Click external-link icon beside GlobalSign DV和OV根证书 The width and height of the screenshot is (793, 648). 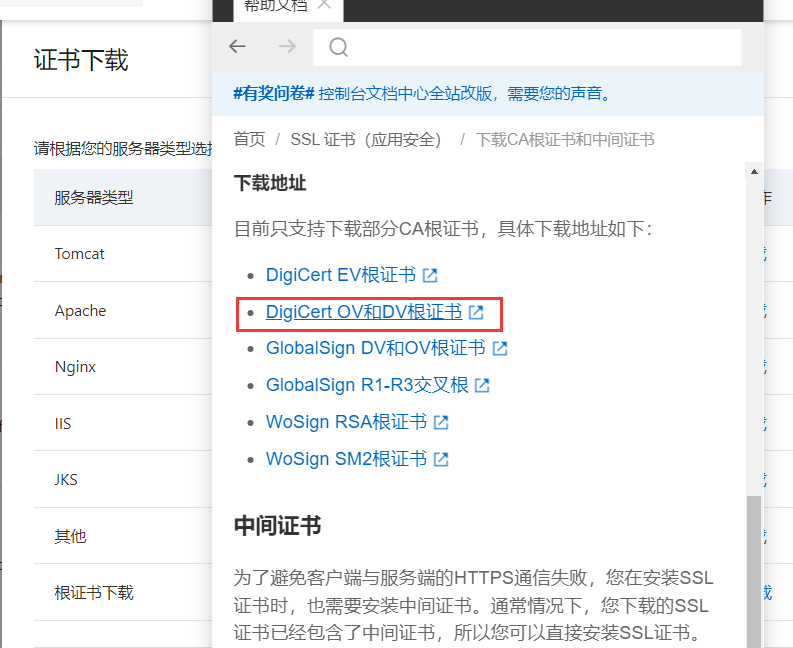(500, 349)
